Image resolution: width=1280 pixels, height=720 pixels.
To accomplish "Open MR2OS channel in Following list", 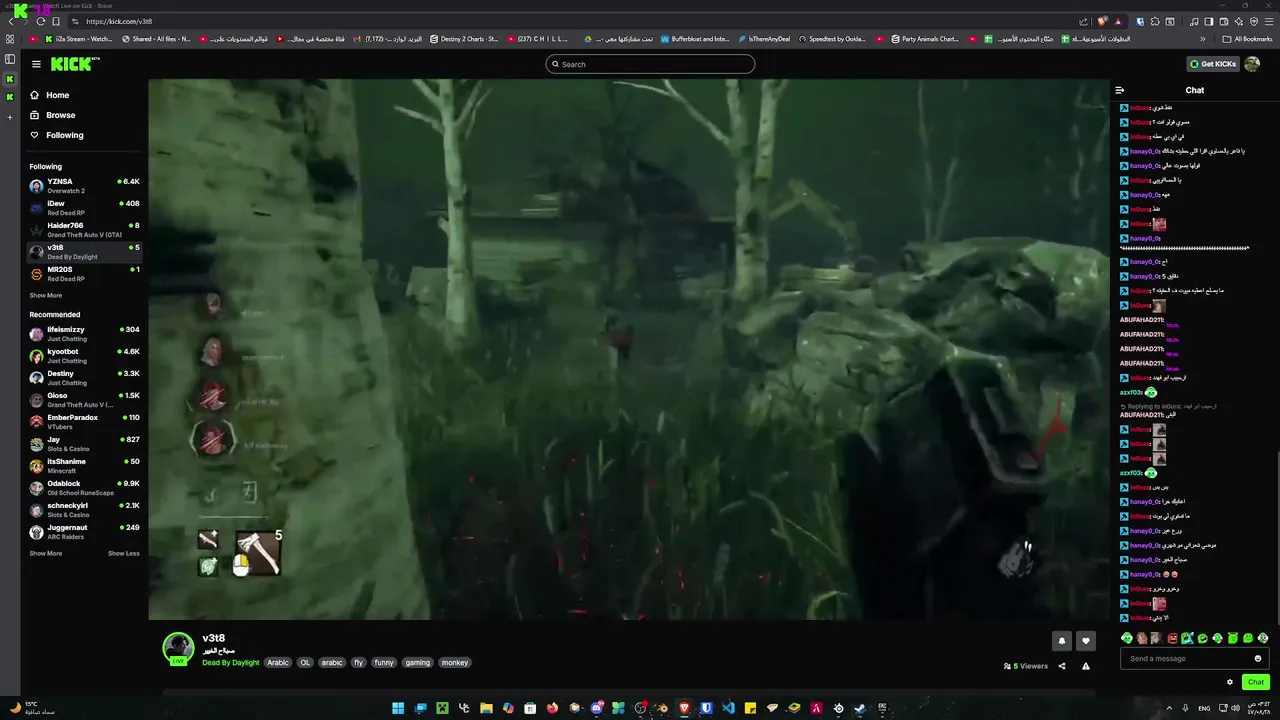I will [x=84, y=274].
